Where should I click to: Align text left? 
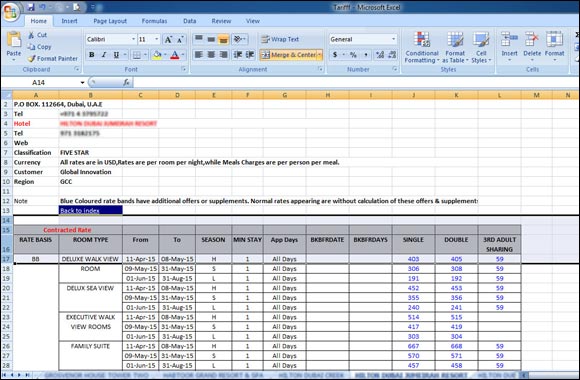coord(199,55)
